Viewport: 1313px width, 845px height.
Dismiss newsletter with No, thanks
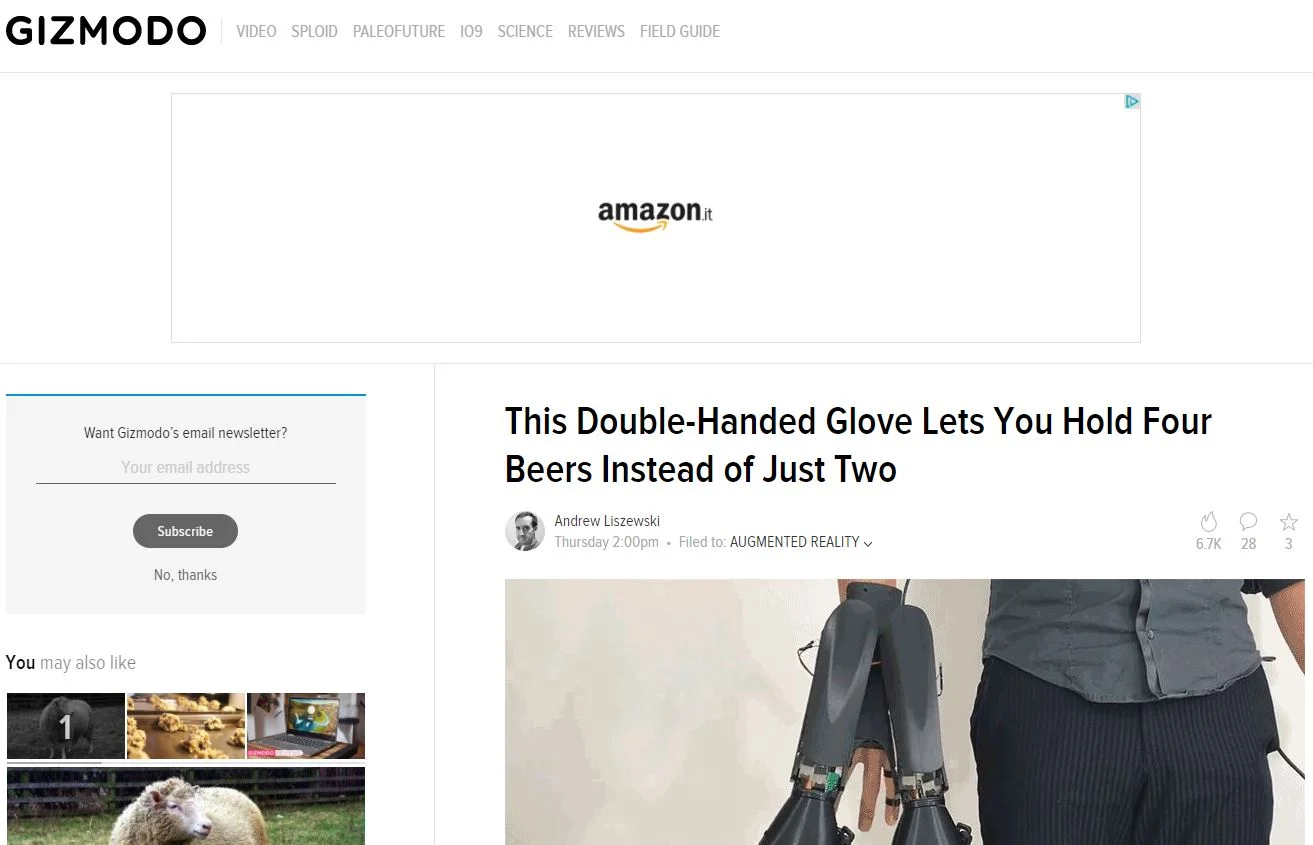[x=185, y=575]
